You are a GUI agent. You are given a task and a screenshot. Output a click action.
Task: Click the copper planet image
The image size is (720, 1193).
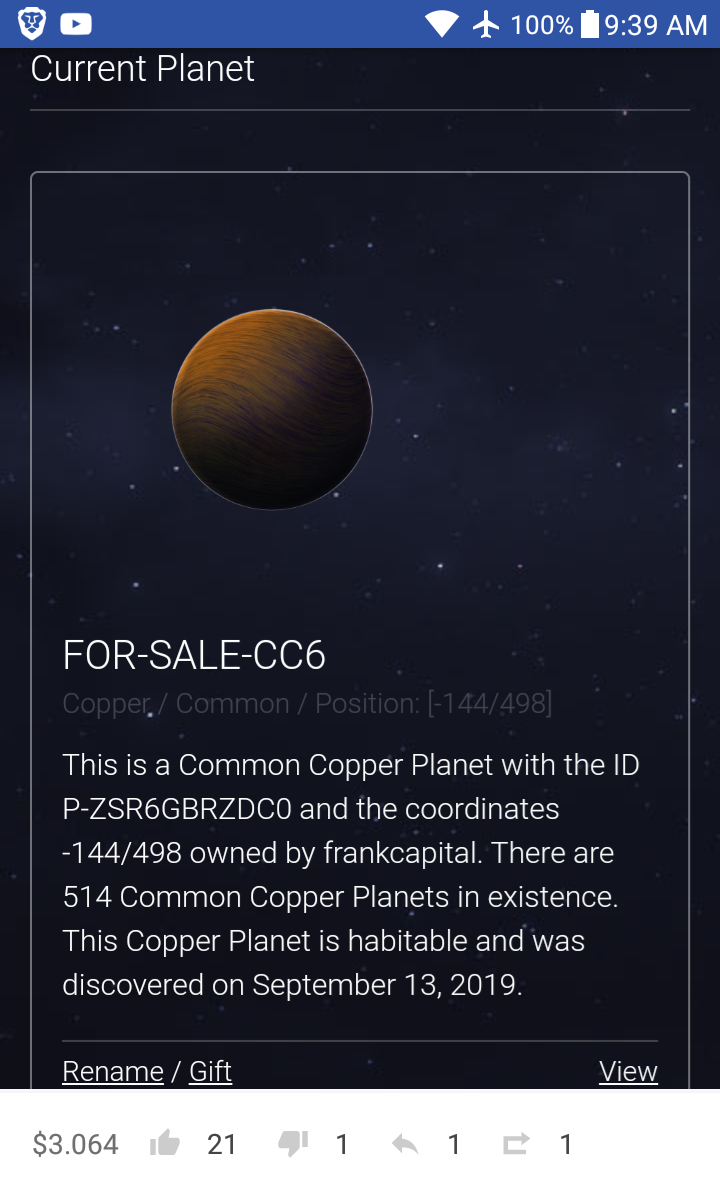(x=272, y=409)
